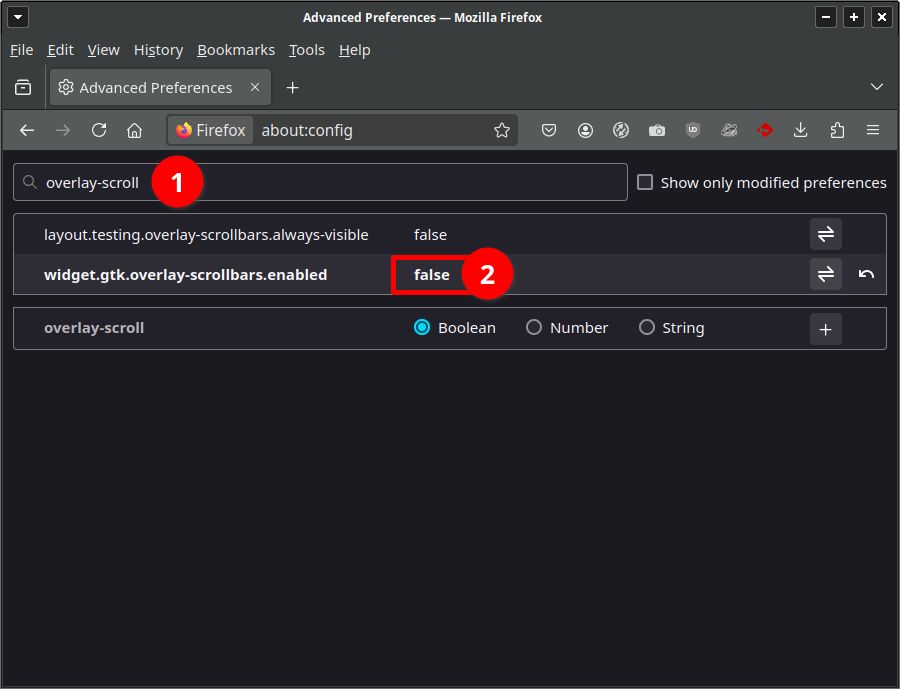Click the bold false value of the widget.gtk row

coord(432,274)
